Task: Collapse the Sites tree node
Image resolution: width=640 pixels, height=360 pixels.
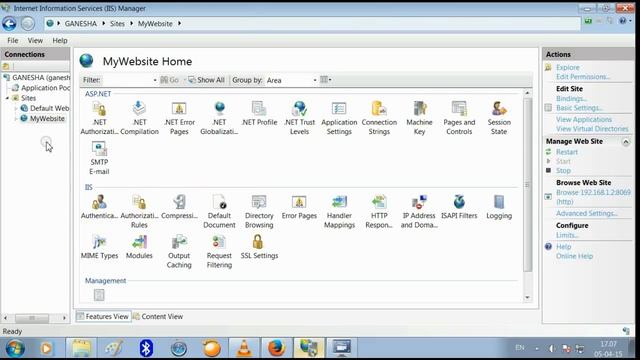Action: pos(7,98)
